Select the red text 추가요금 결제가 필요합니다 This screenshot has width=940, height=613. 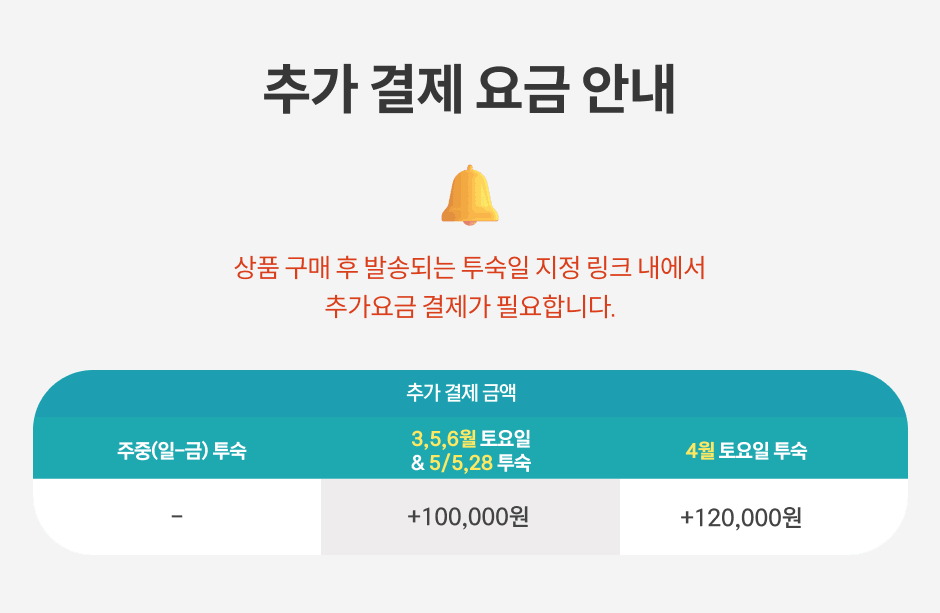pos(470,306)
